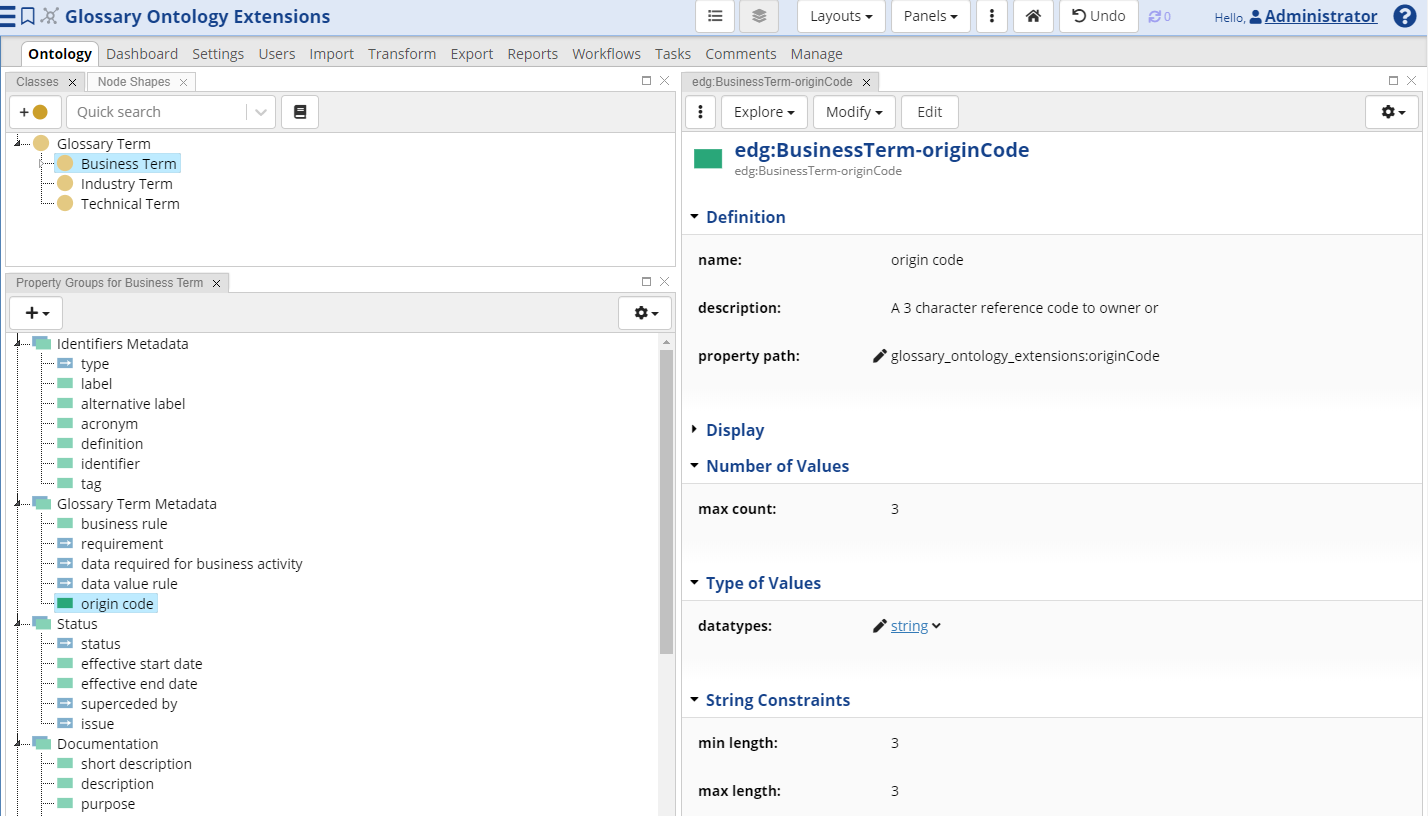This screenshot has width=1428, height=816.
Task: Click the Edit button
Action: [x=929, y=112]
